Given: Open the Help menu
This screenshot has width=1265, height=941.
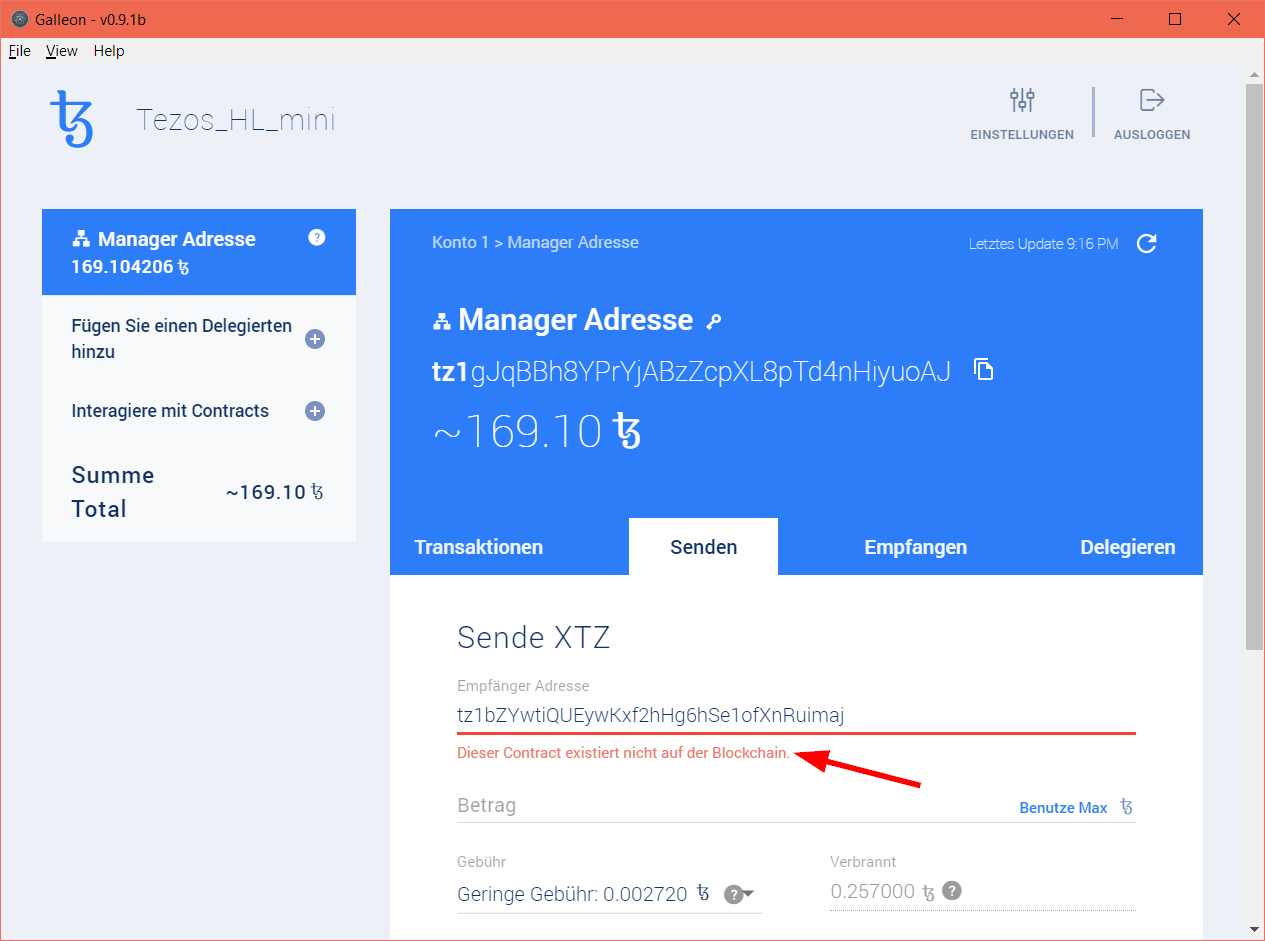Looking at the screenshot, I should pyautogui.click(x=109, y=51).
